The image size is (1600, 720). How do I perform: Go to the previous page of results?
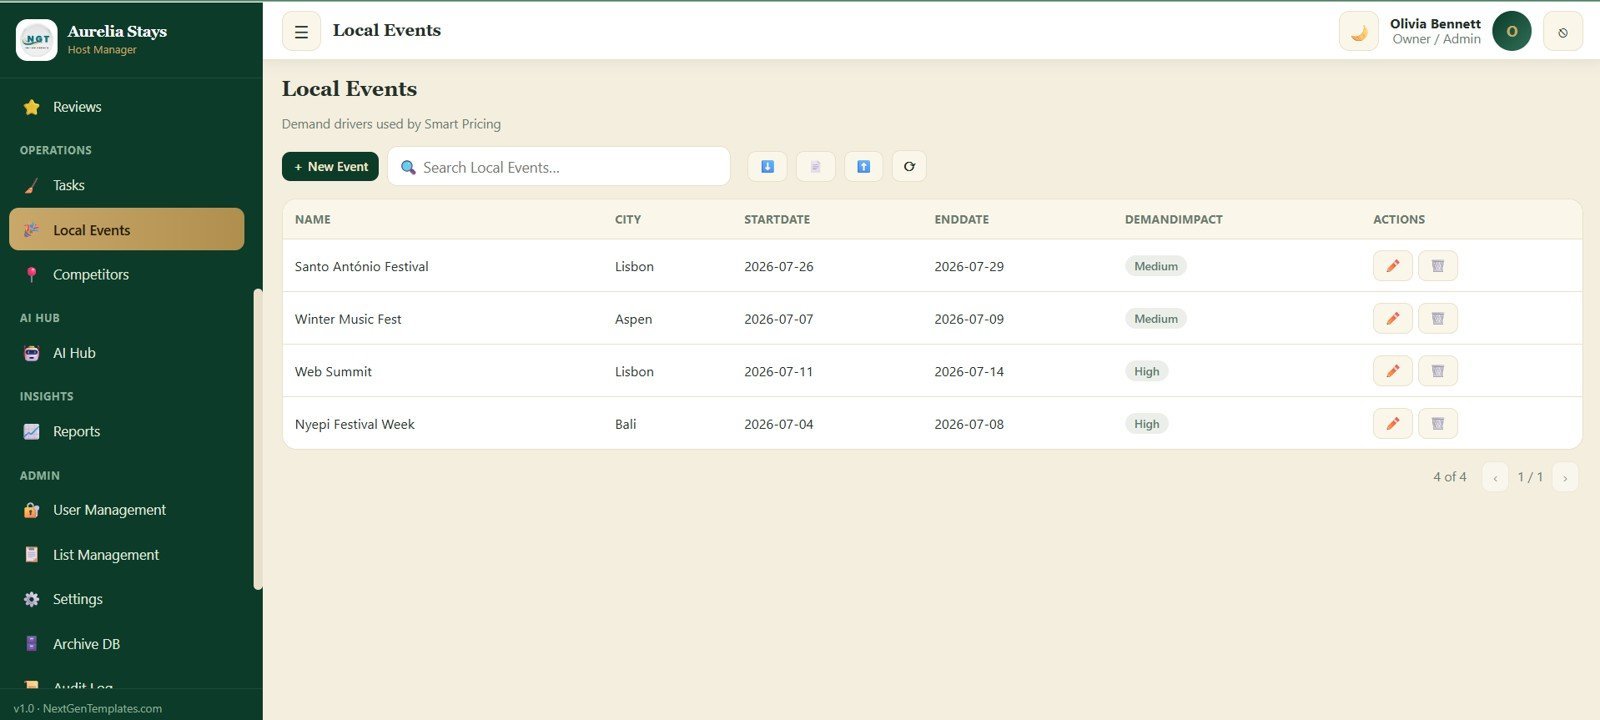[1495, 477]
